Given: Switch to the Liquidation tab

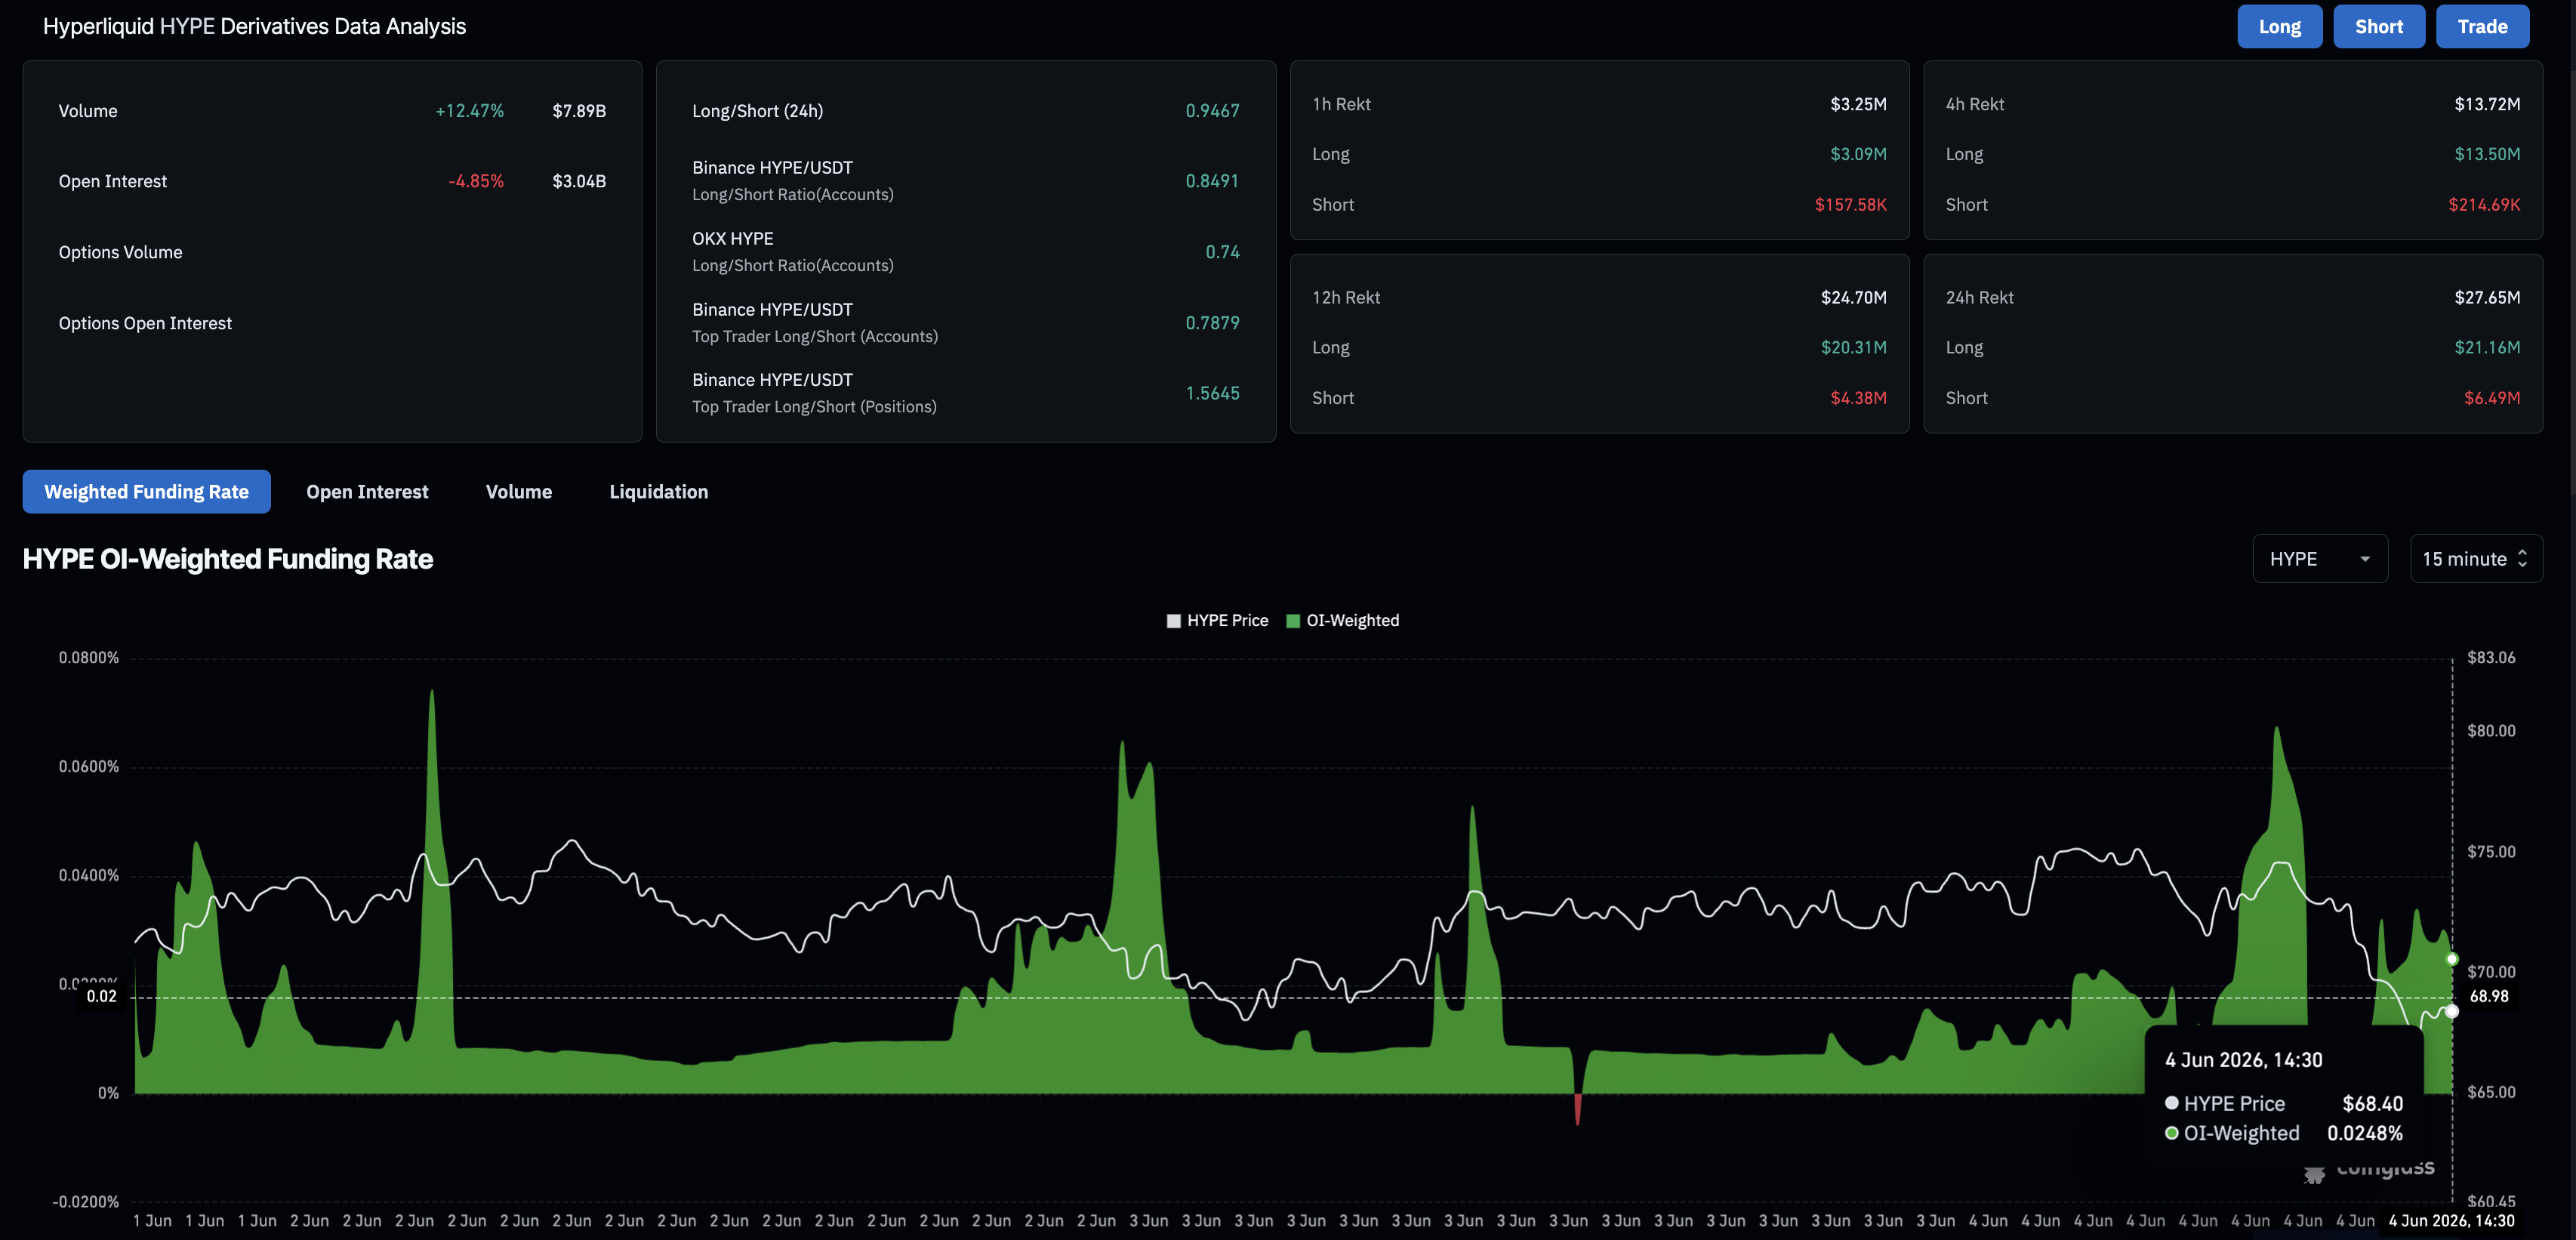Looking at the screenshot, I should [659, 492].
